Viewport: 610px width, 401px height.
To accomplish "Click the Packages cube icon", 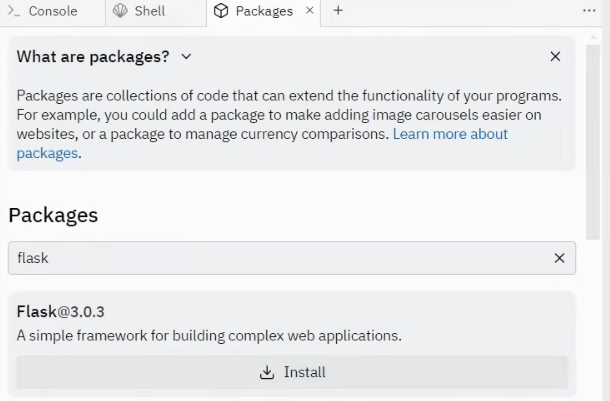I will 221,11.
